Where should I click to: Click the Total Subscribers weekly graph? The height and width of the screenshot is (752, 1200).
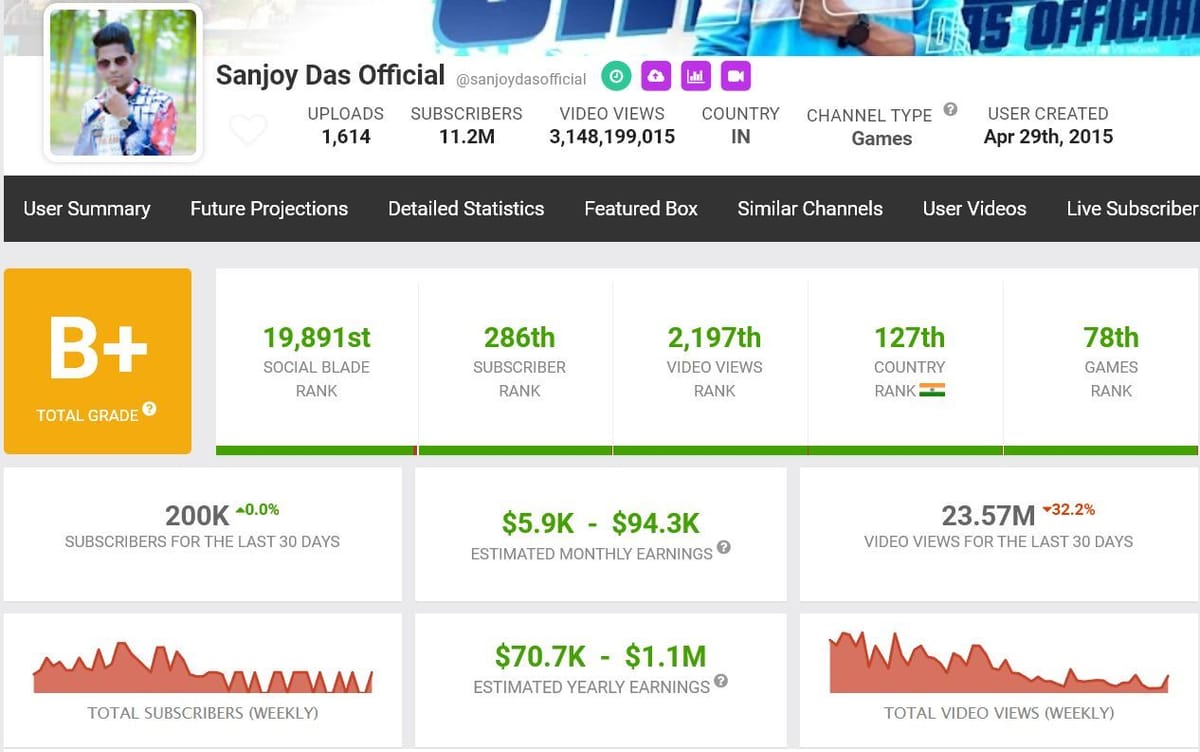[200, 665]
